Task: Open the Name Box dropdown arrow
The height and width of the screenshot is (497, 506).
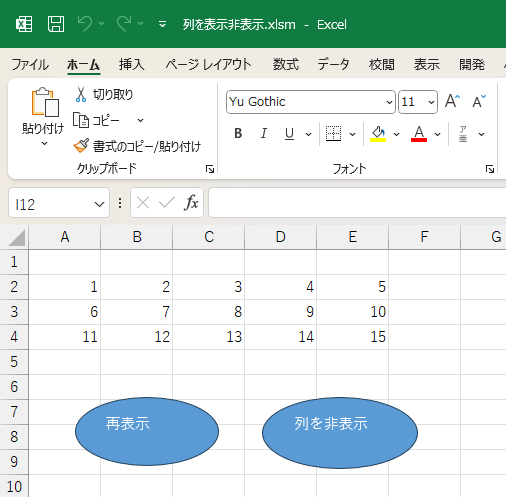Action: click(99, 204)
